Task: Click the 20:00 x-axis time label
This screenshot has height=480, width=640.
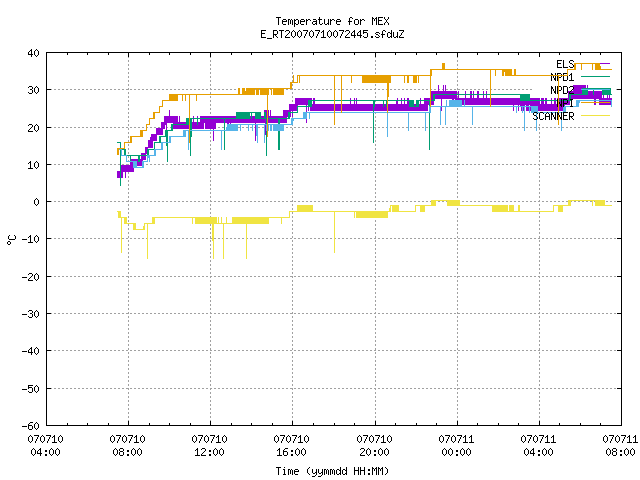Action: point(374,452)
